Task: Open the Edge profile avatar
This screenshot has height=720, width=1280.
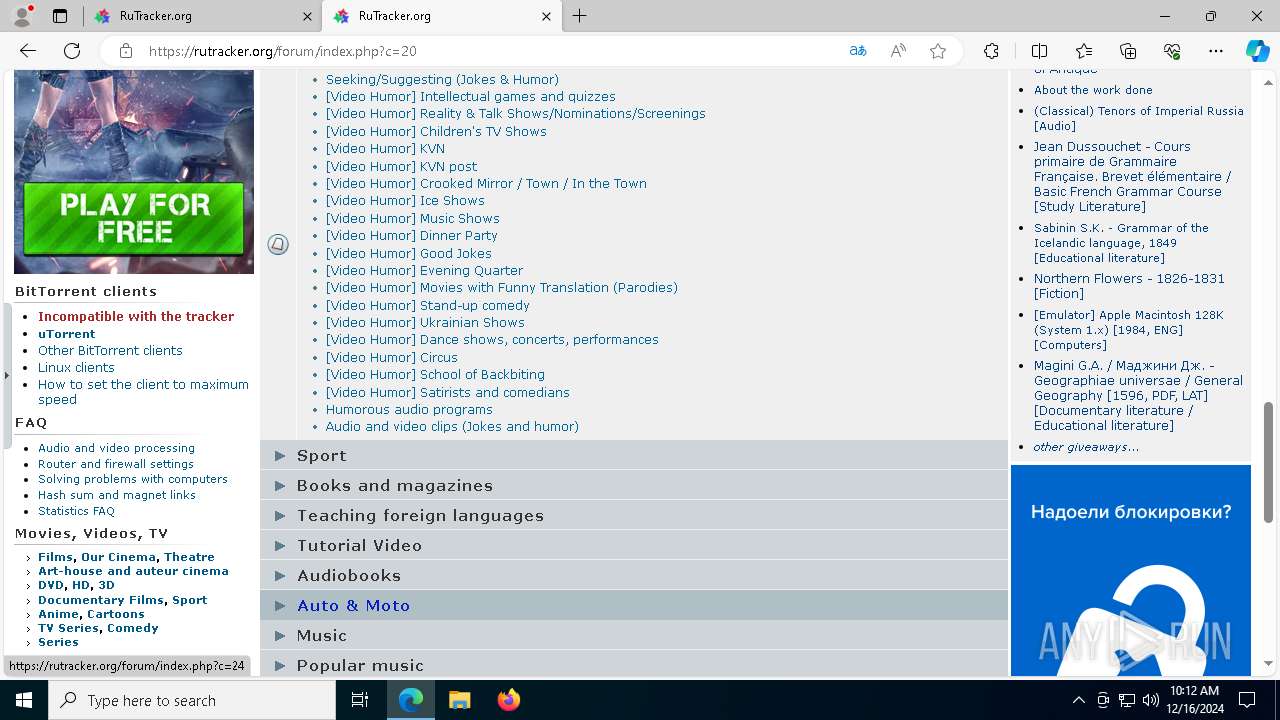Action: click(x=22, y=16)
